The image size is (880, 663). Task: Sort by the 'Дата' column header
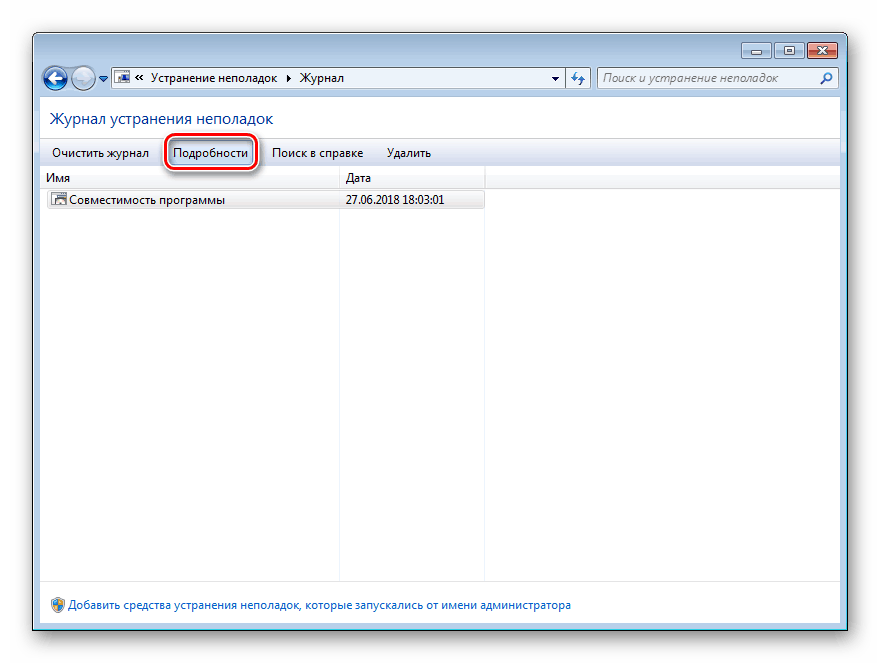412,178
